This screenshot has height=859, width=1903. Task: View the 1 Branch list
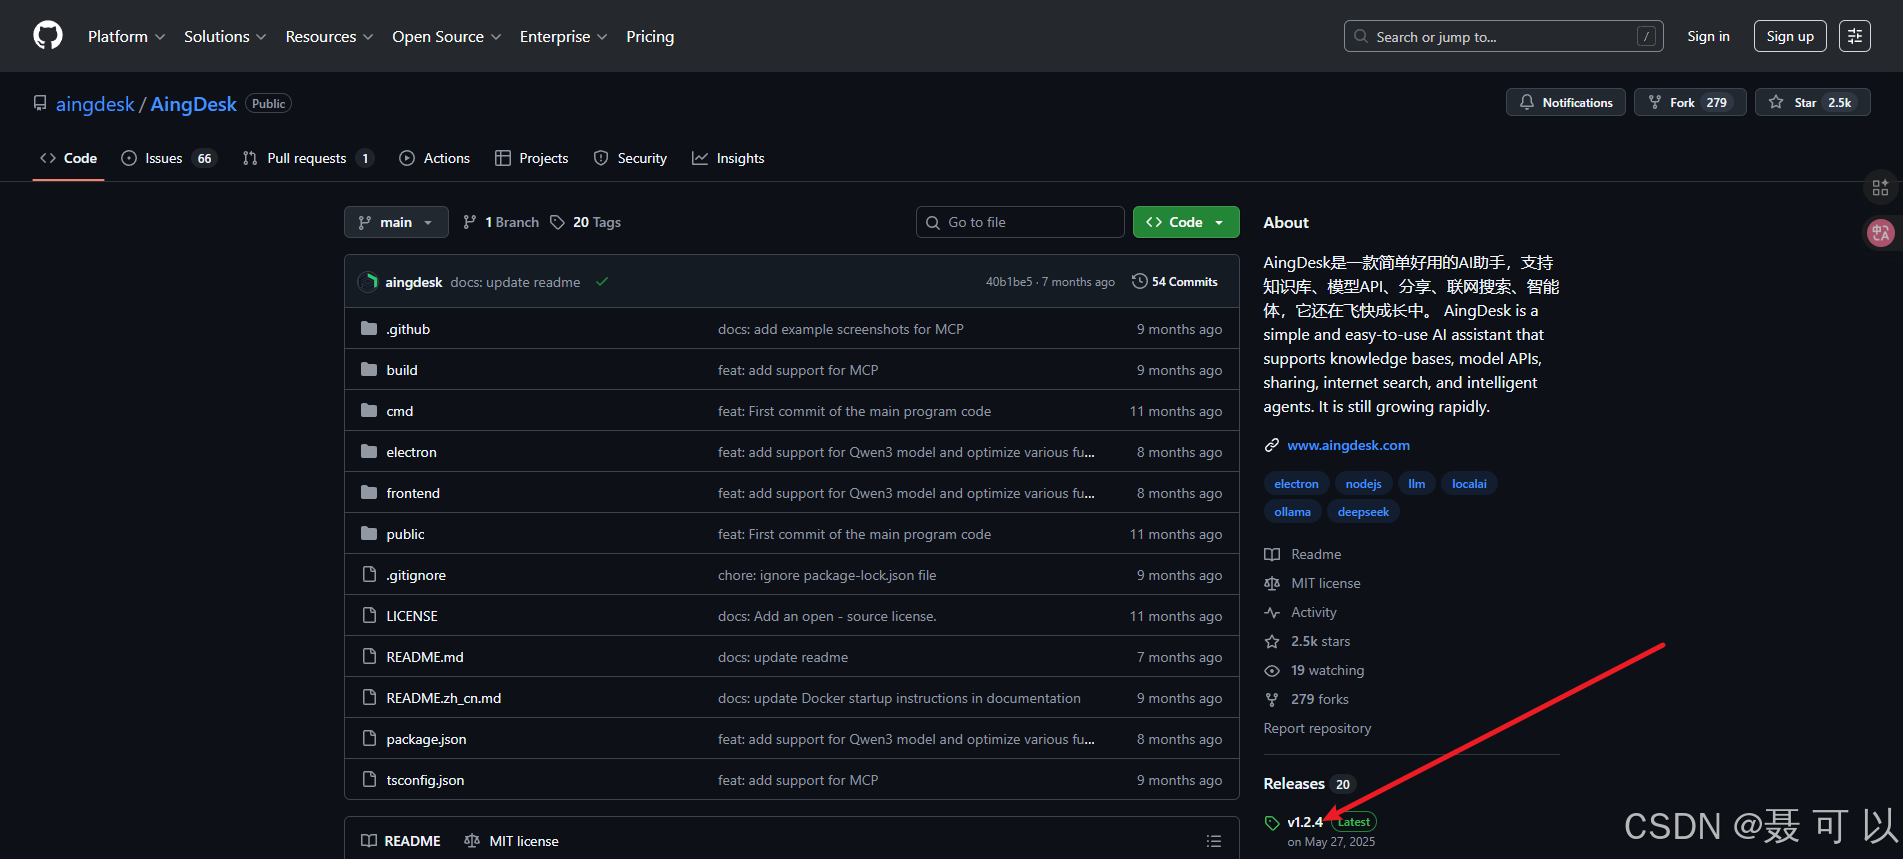click(x=501, y=222)
